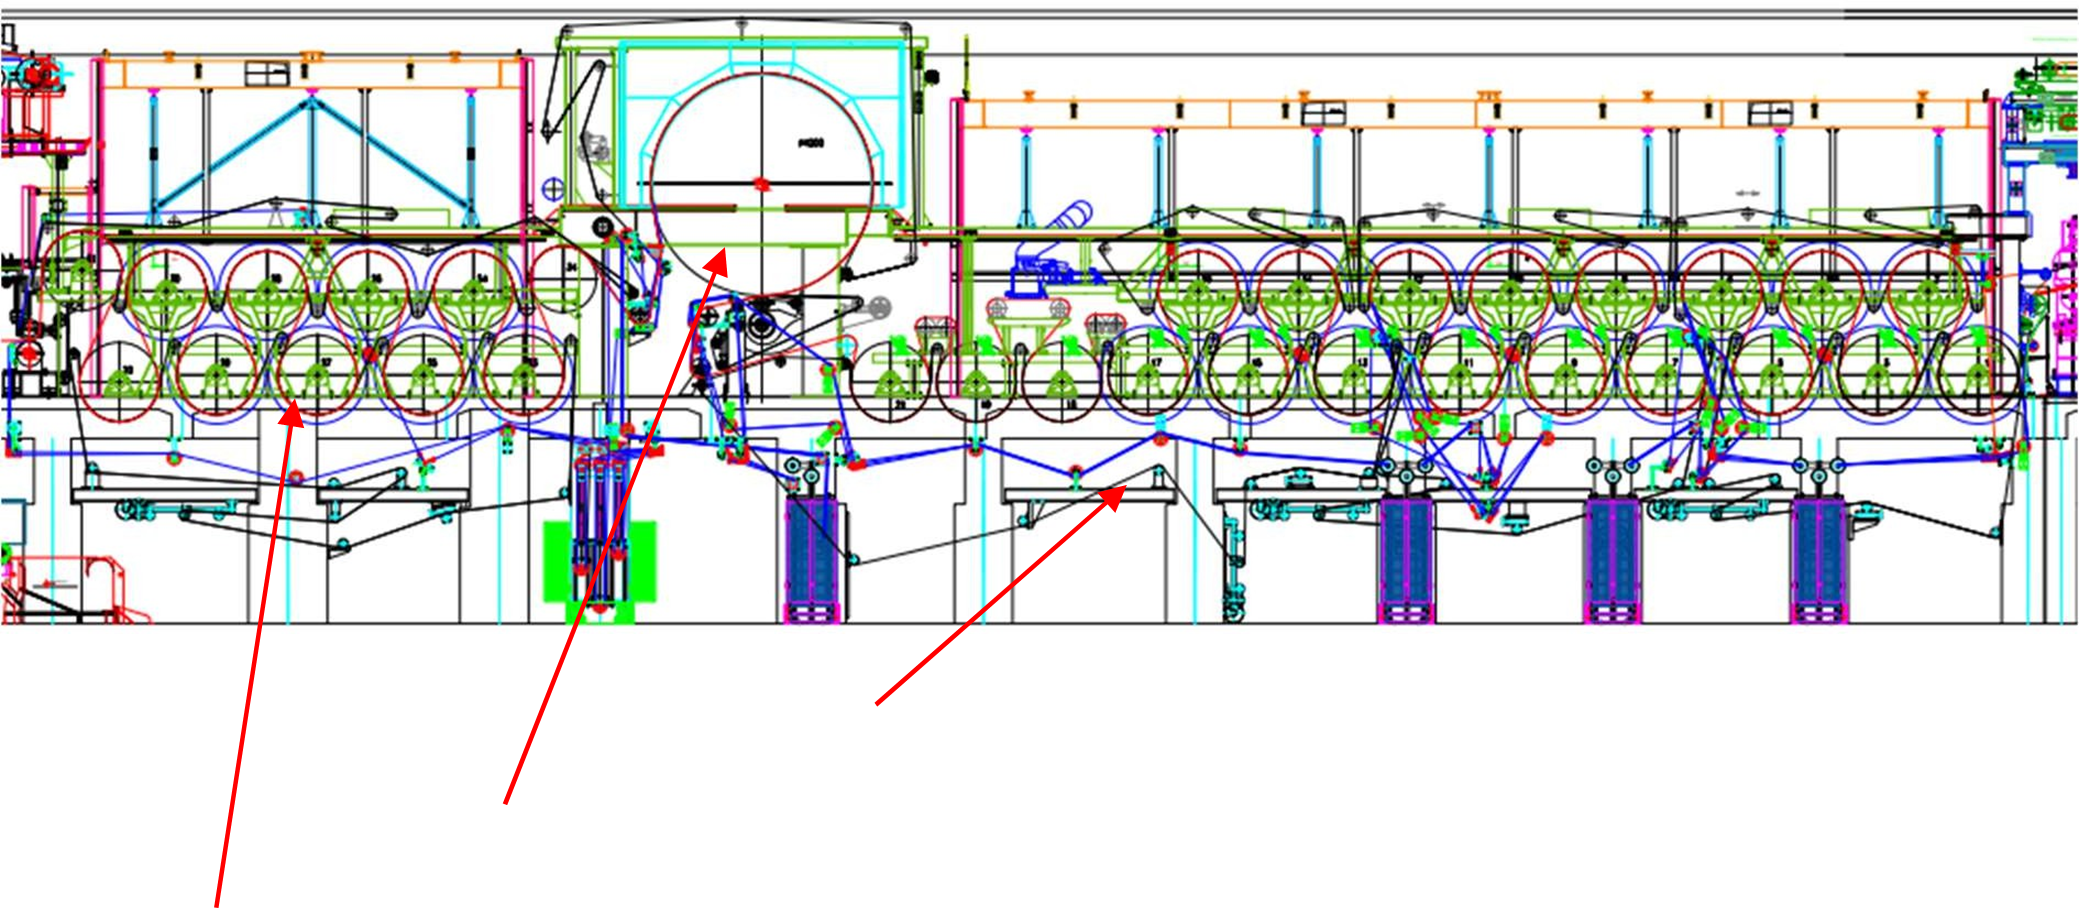The width and height of the screenshot is (2079, 908).
Task: Click the window symbol on the left orange beam
Action: pyautogui.click(x=267, y=73)
